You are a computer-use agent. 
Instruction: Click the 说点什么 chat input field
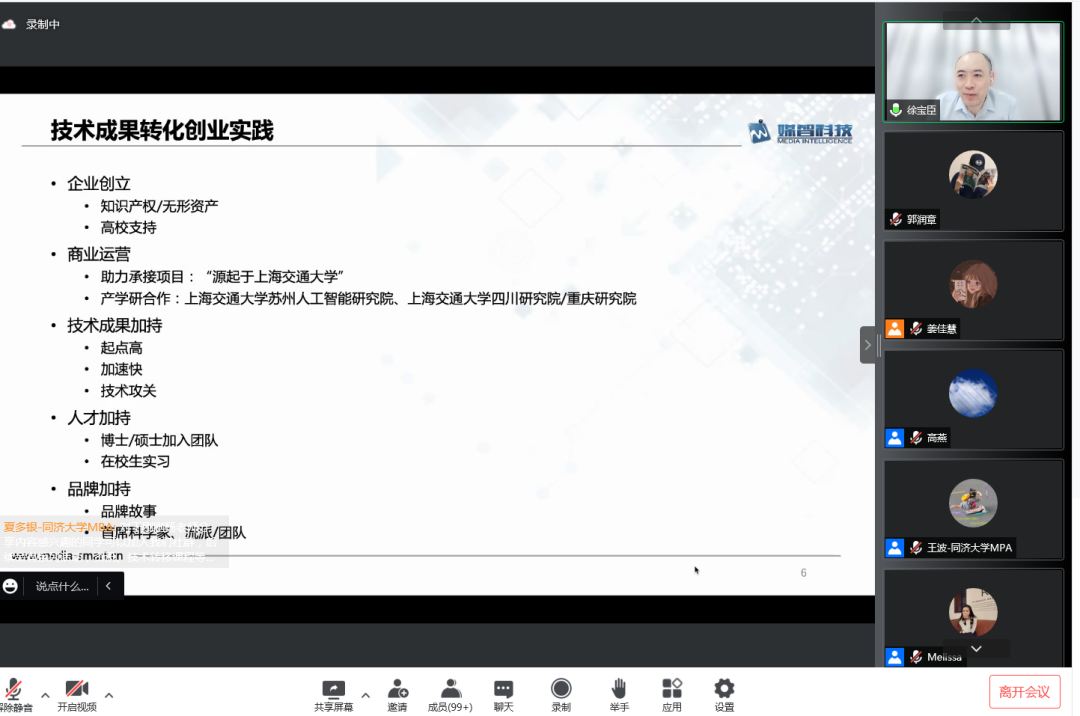[x=60, y=585]
